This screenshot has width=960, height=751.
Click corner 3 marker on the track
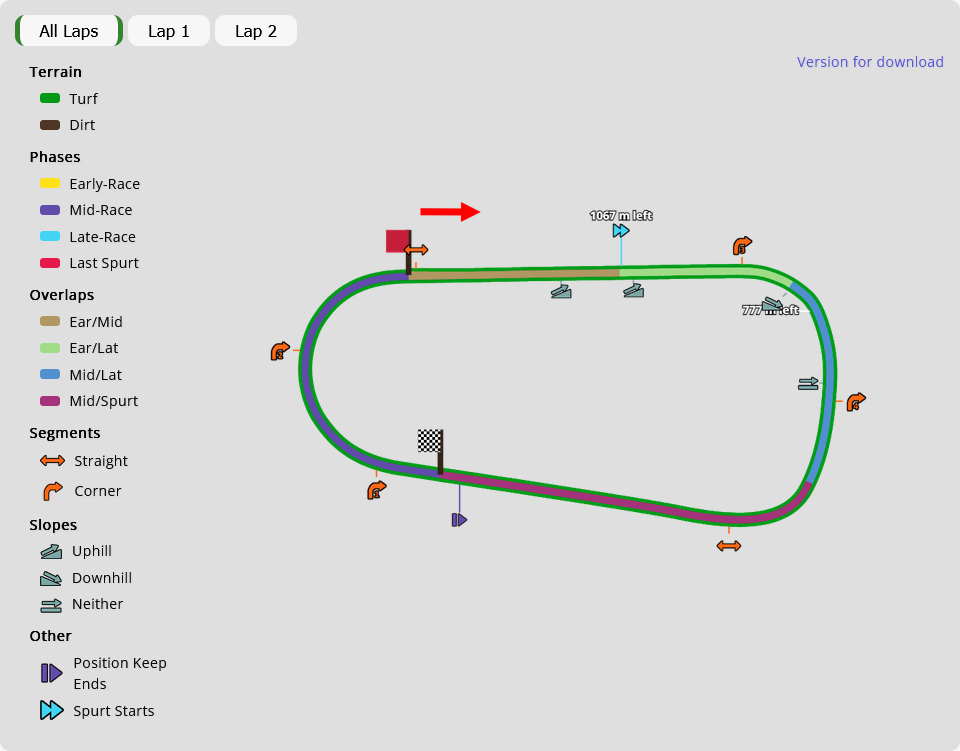coord(742,246)
